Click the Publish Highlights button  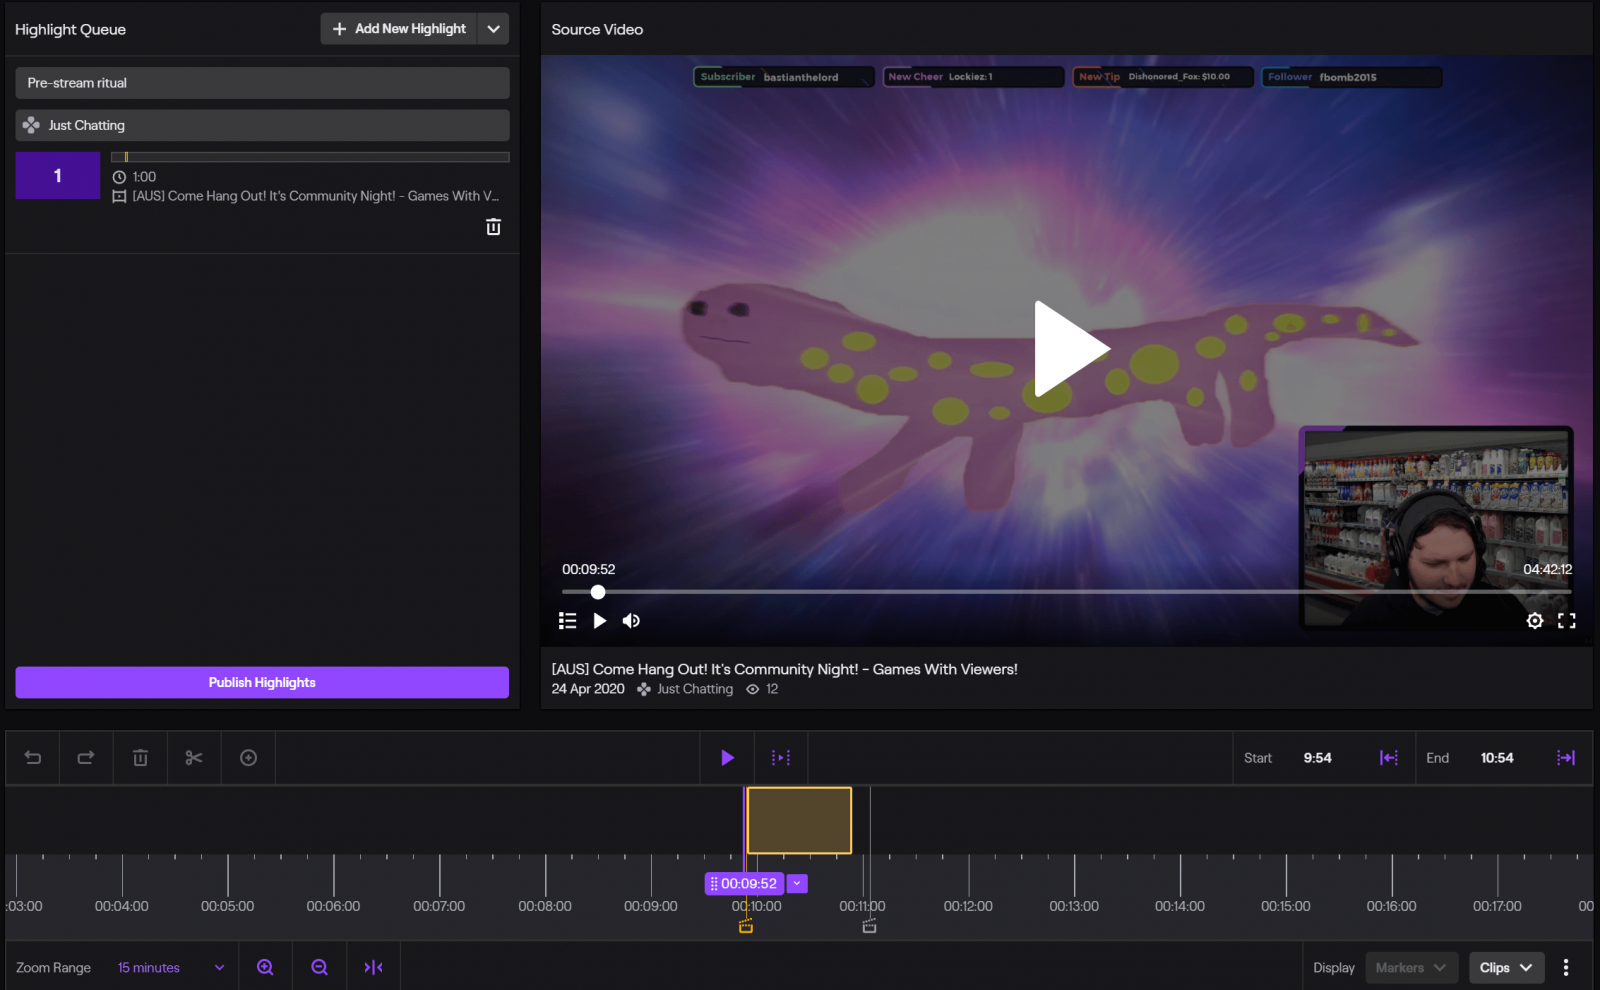(262, 682)
